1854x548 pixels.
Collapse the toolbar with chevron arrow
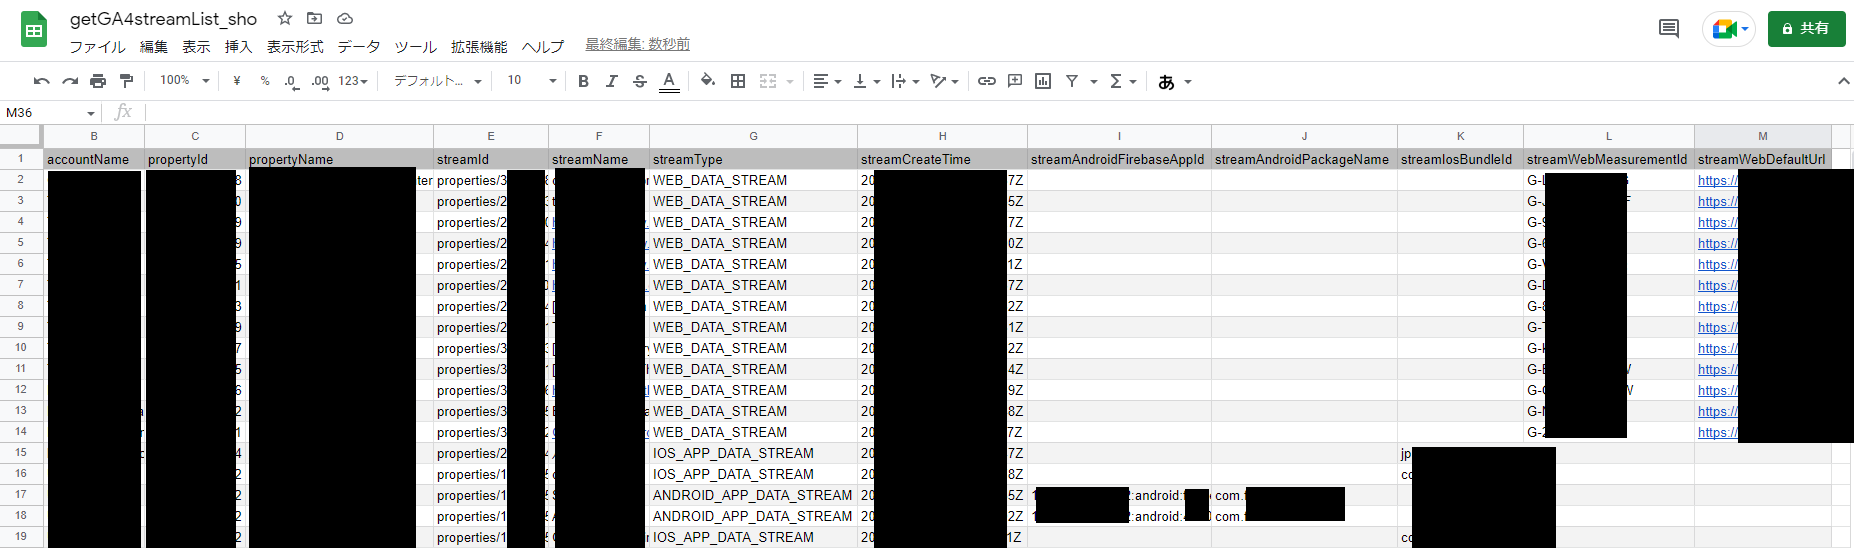(1843, 81)
